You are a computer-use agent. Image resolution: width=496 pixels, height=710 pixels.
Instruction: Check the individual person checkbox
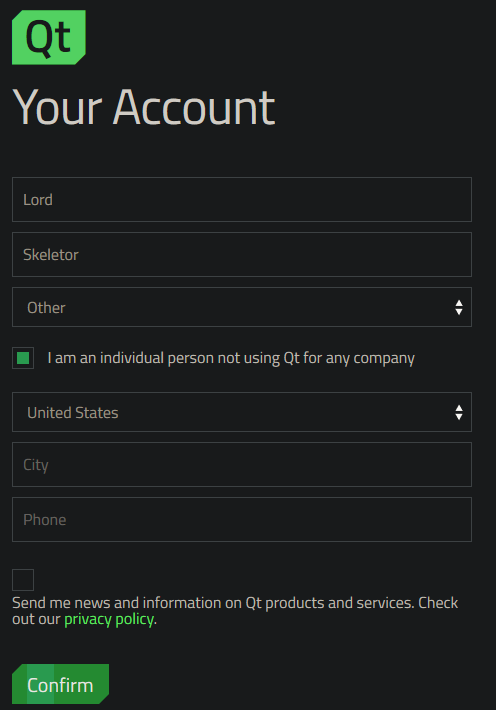[x=23, y=358]
